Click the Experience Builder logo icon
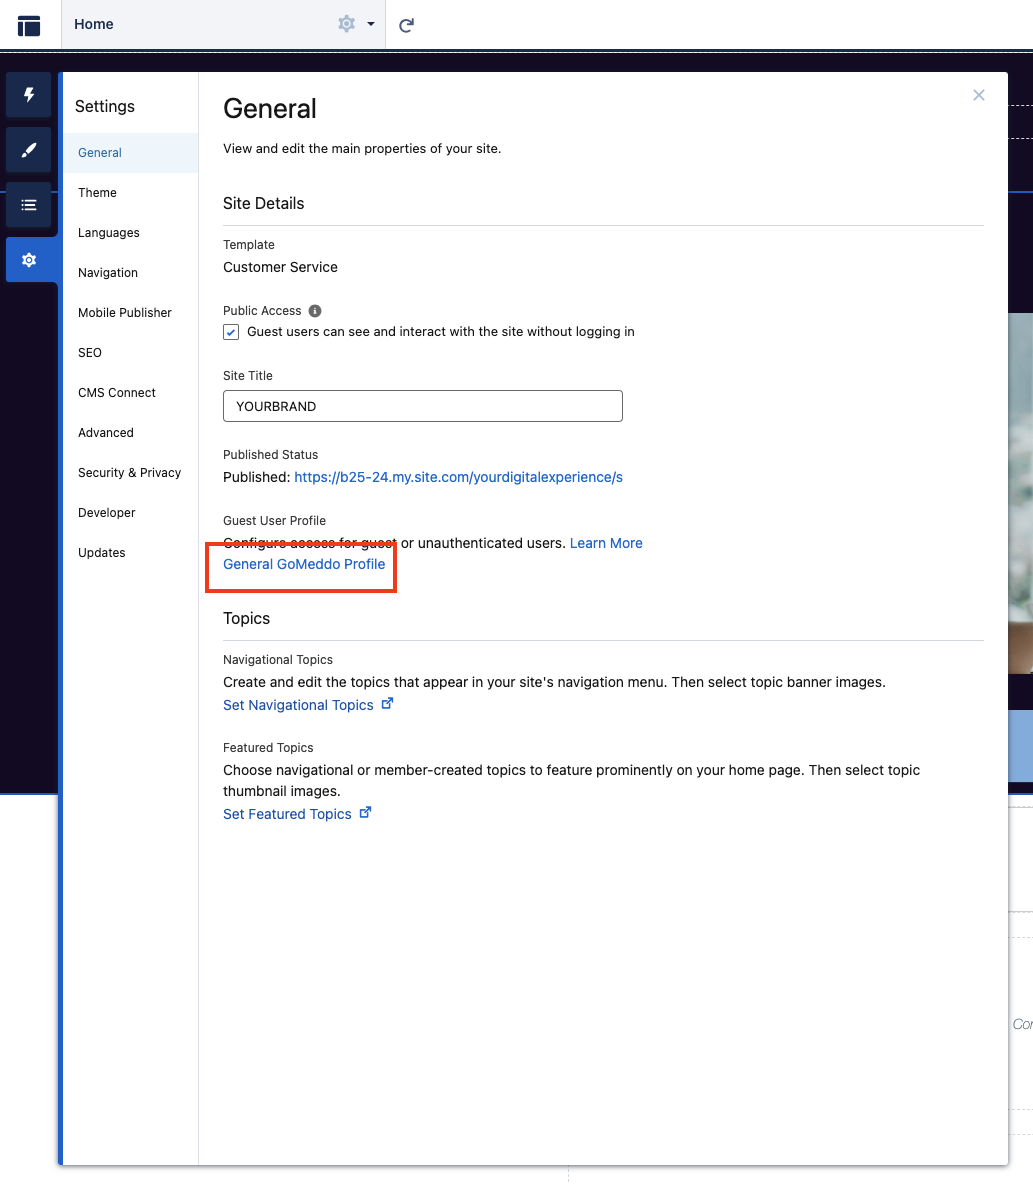Image resolution: width=1033 pixels, height=1184 pixels. pyautogui.click(x=28, y=24)
